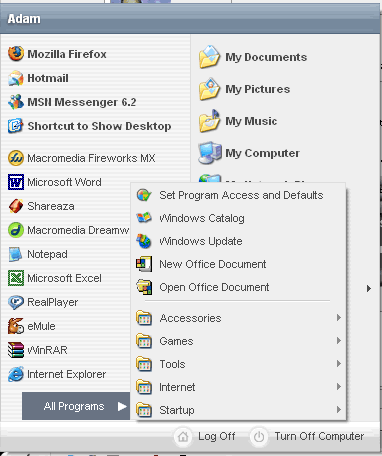Select Windows Update menu entry
This screenshot has height=456, width=382.
(x=239, y=241)
